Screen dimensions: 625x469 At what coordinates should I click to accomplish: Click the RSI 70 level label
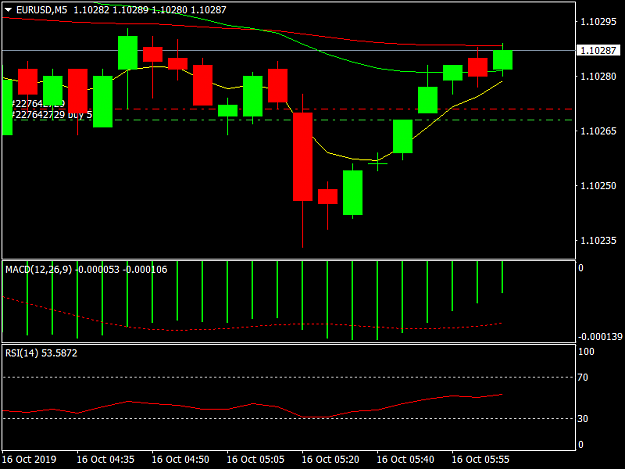[x=583, y=377]
